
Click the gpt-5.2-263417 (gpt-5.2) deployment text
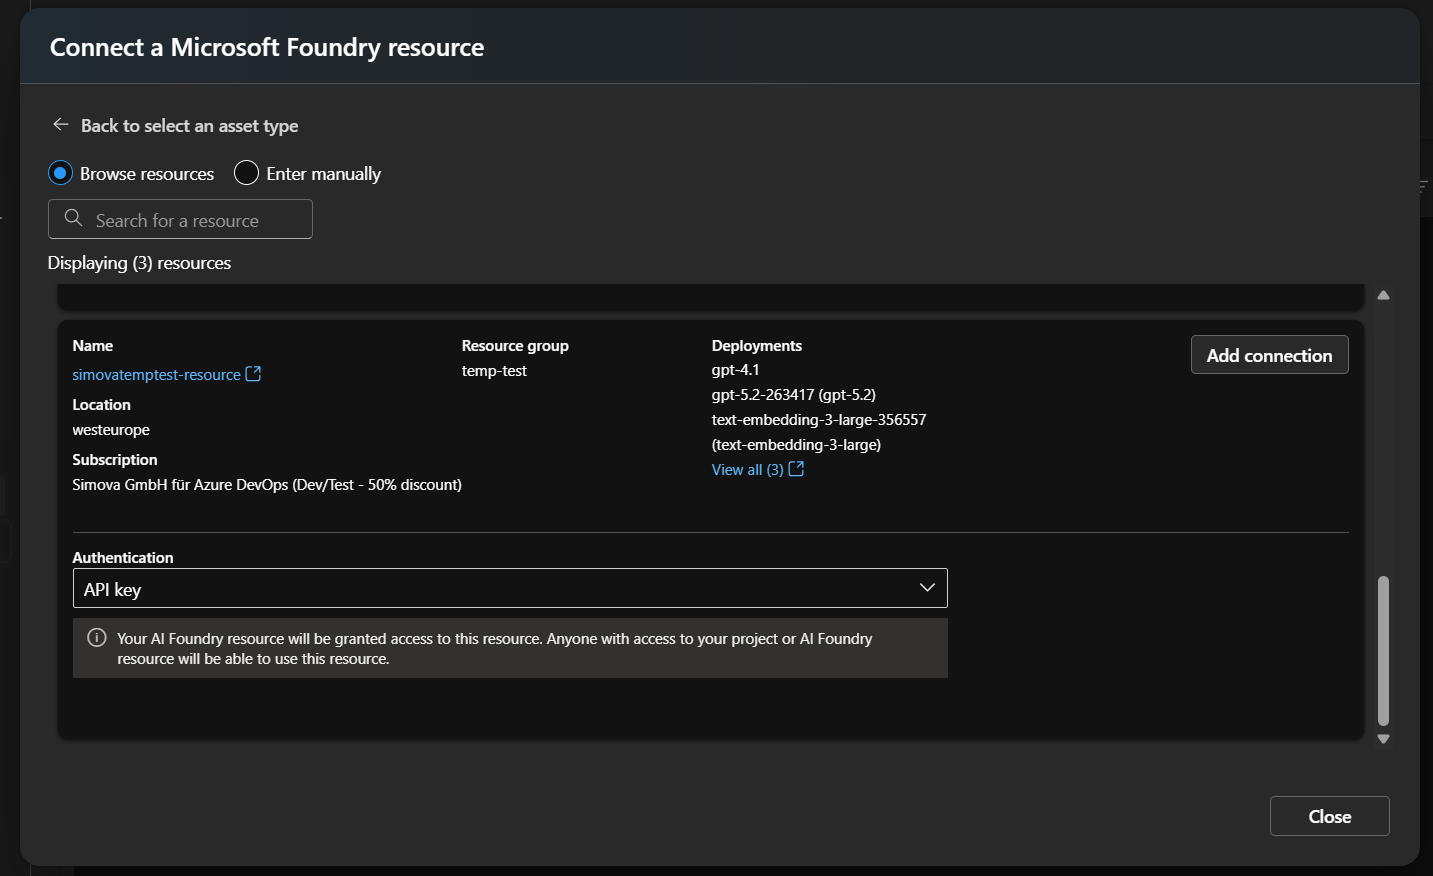(x=794, y=395)
